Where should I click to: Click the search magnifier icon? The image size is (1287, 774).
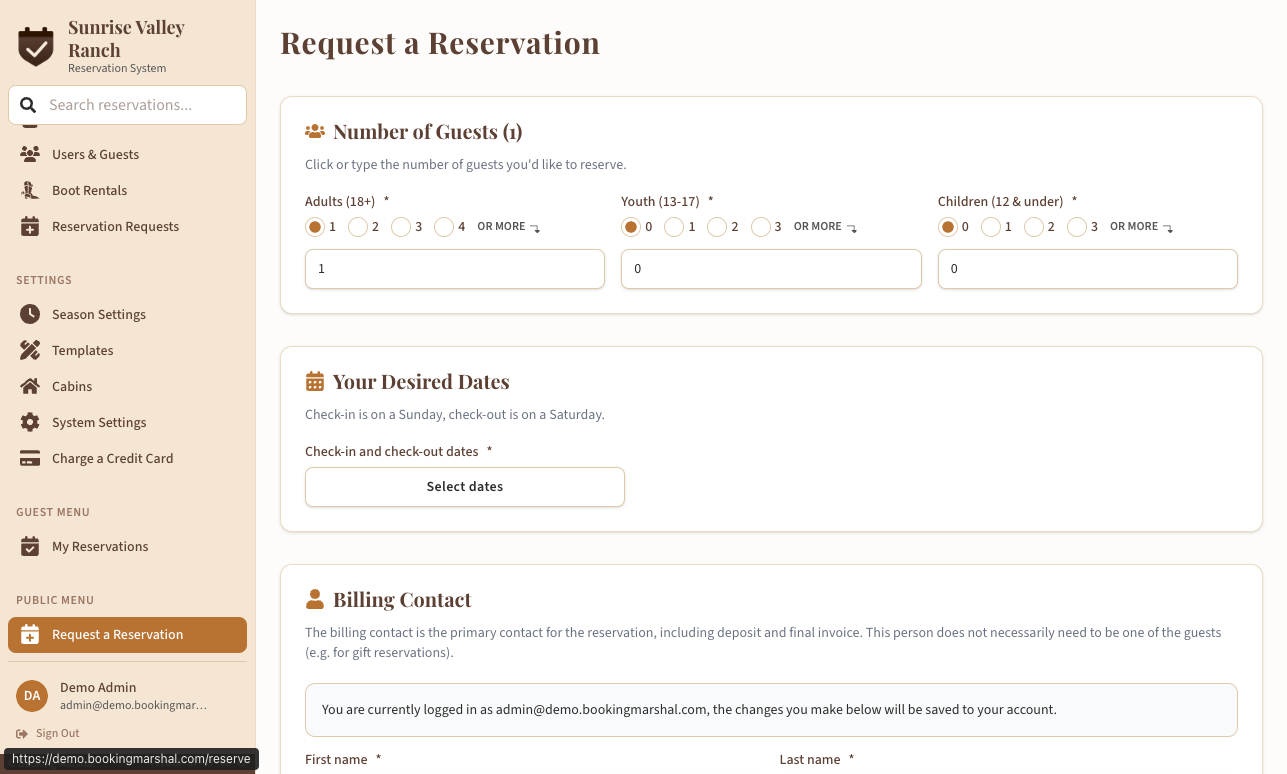(28, 105)
